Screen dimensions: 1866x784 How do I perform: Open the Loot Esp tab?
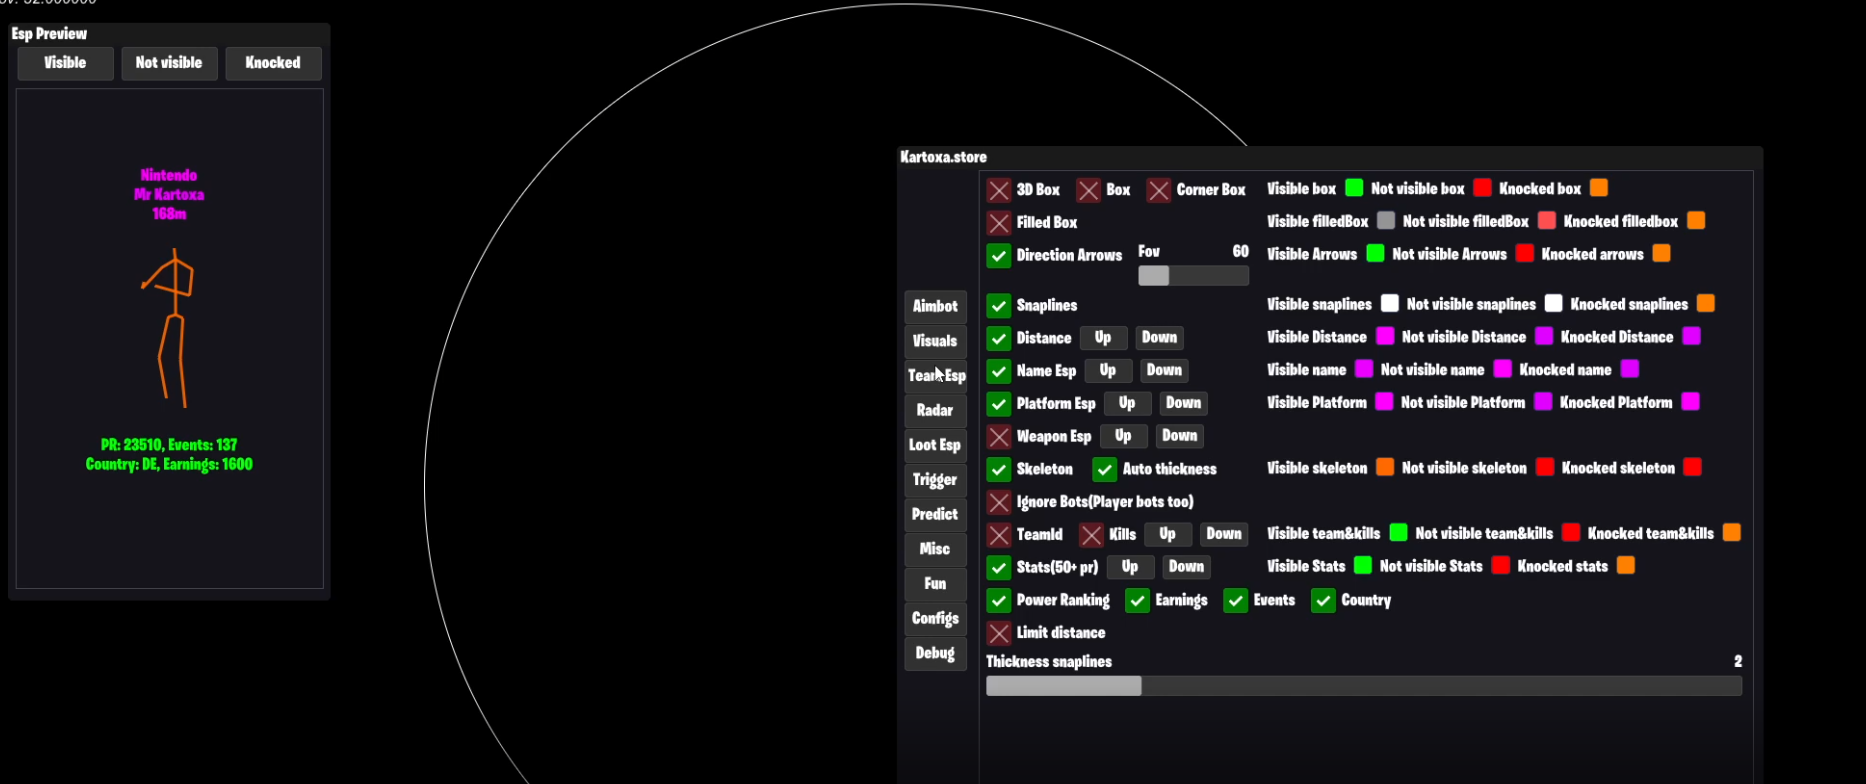click(x=935, y=445)
